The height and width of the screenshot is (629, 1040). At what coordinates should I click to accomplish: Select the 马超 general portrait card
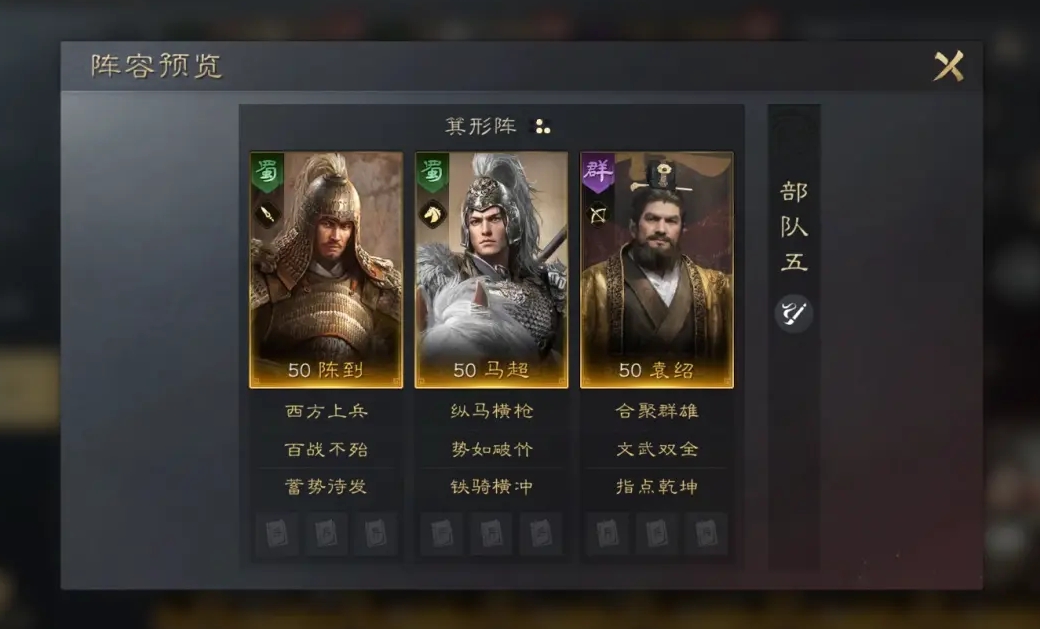[491, 270]
